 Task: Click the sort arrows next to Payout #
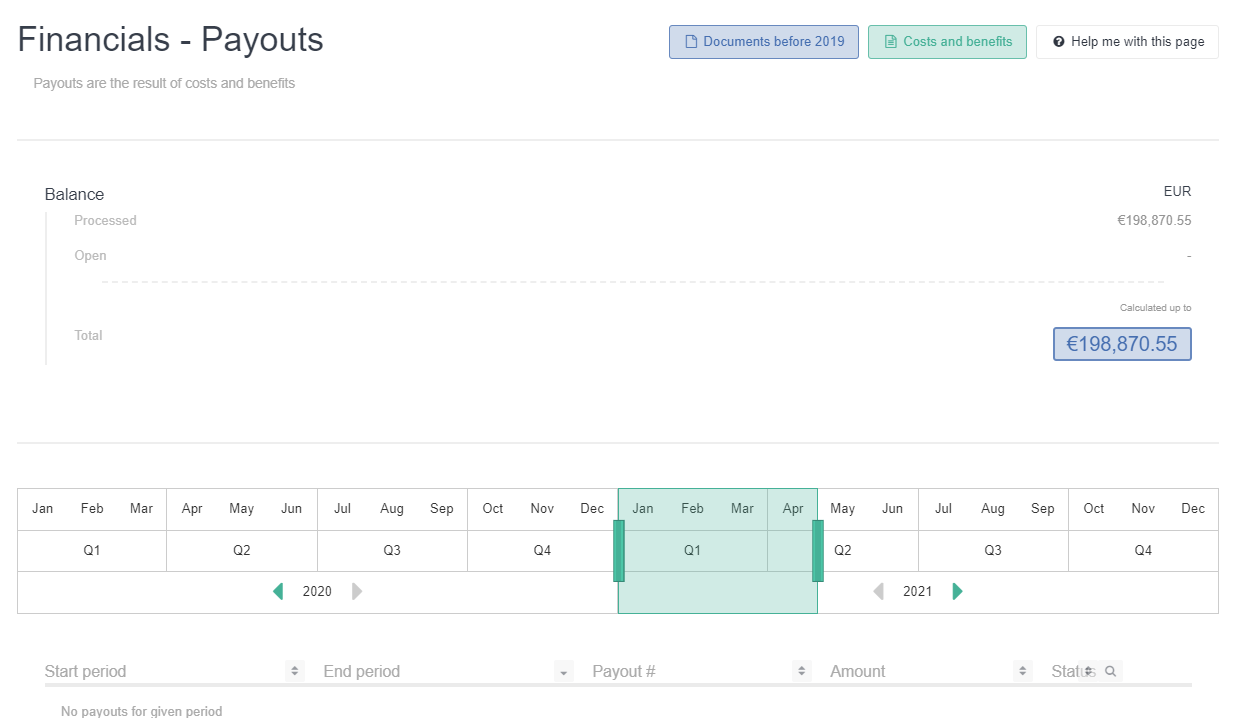pos(801,672)
